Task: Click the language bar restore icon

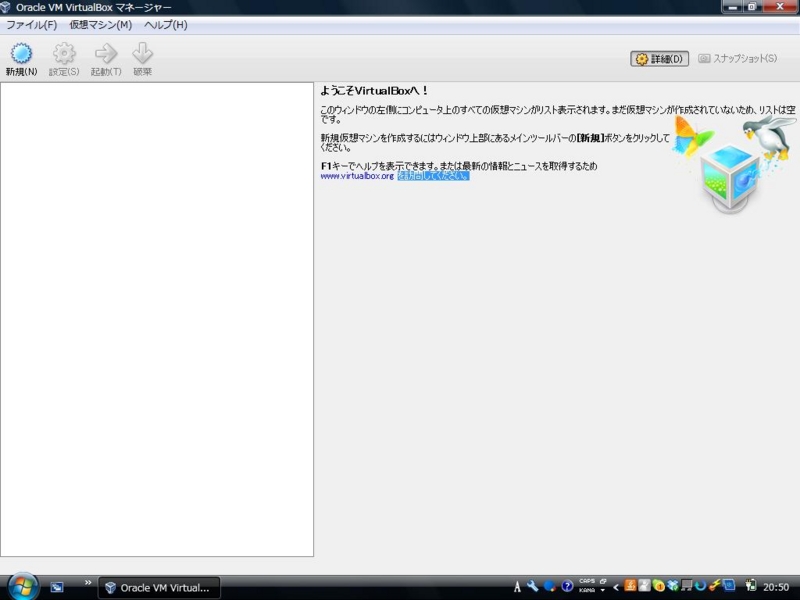Action: coord(603,581)
